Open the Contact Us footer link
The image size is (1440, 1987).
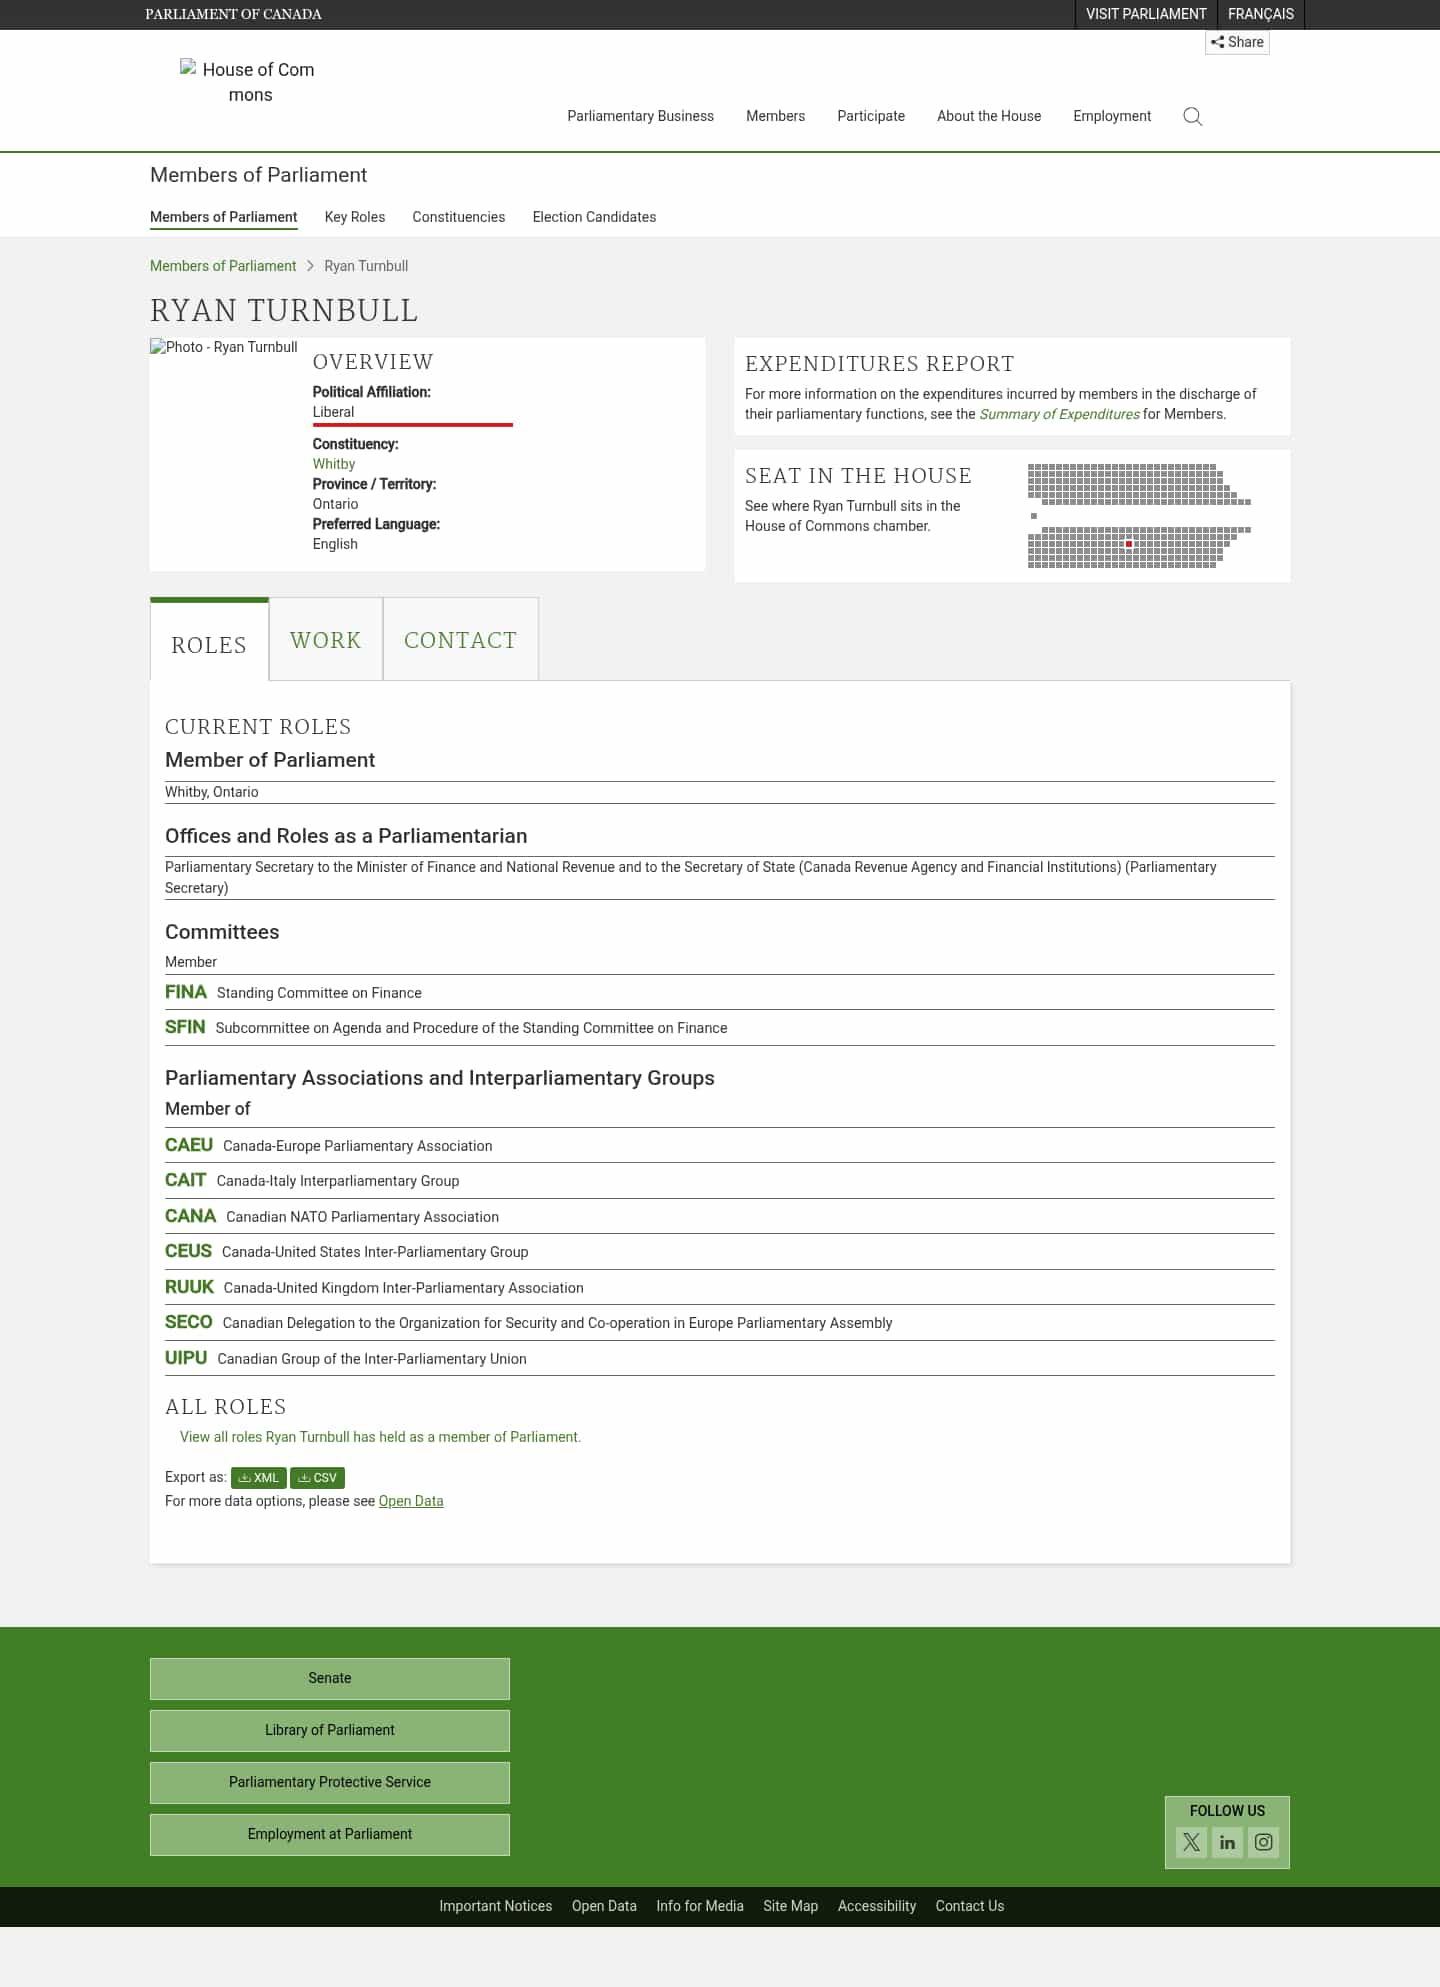pyautogui.click(x=970, y=1906)
